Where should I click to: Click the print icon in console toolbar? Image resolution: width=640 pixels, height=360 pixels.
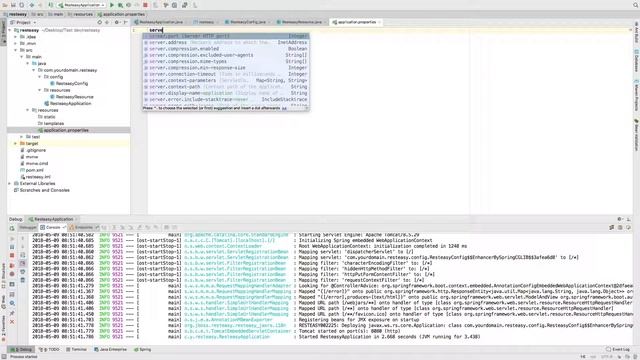23,272
